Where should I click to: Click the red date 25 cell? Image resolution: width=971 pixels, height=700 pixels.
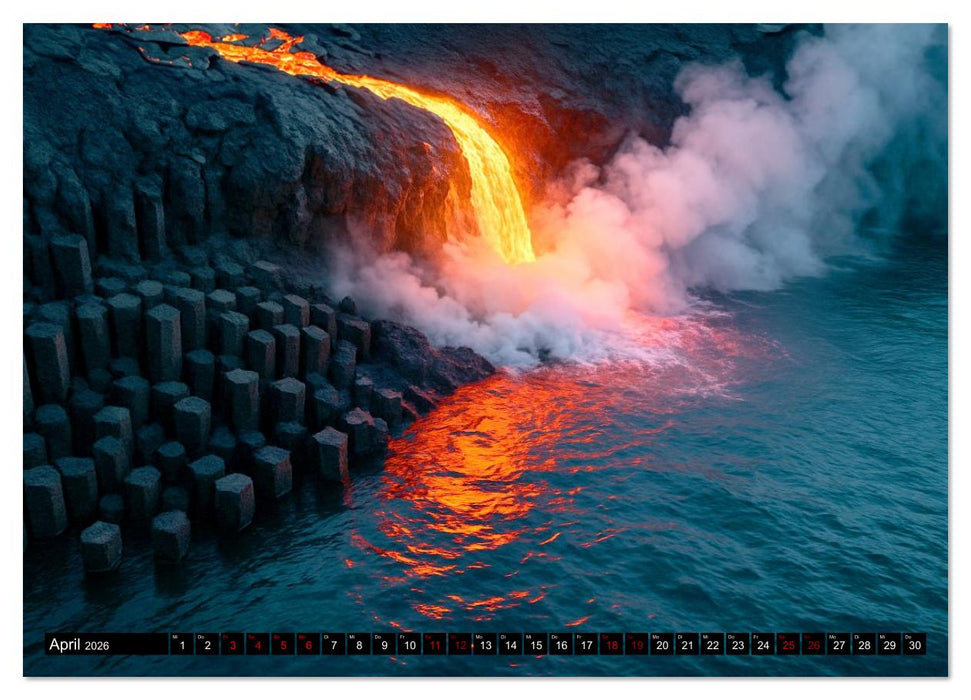tap(788, 645)
